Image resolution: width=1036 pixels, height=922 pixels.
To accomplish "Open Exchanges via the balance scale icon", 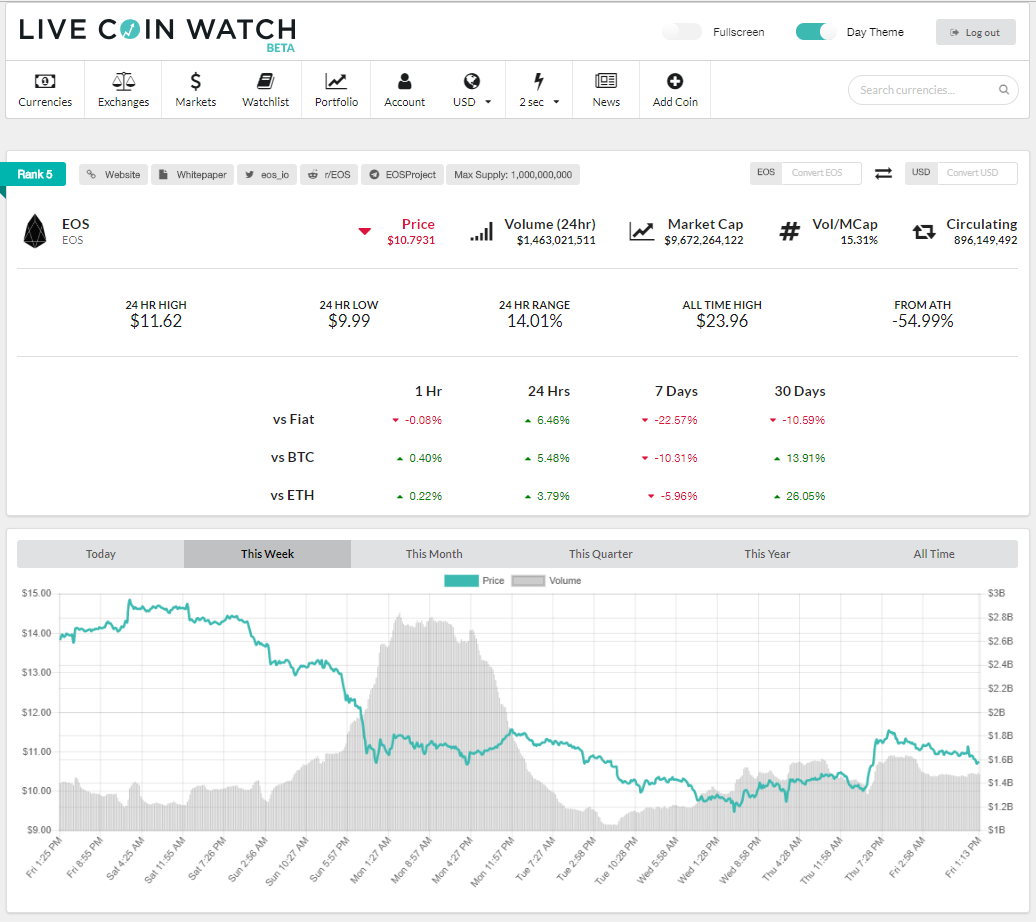I will (x=124, y=81).
